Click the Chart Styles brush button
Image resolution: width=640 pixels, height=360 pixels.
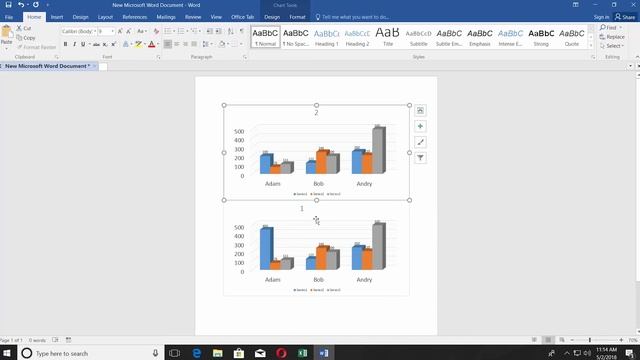(x=420, y=142)
